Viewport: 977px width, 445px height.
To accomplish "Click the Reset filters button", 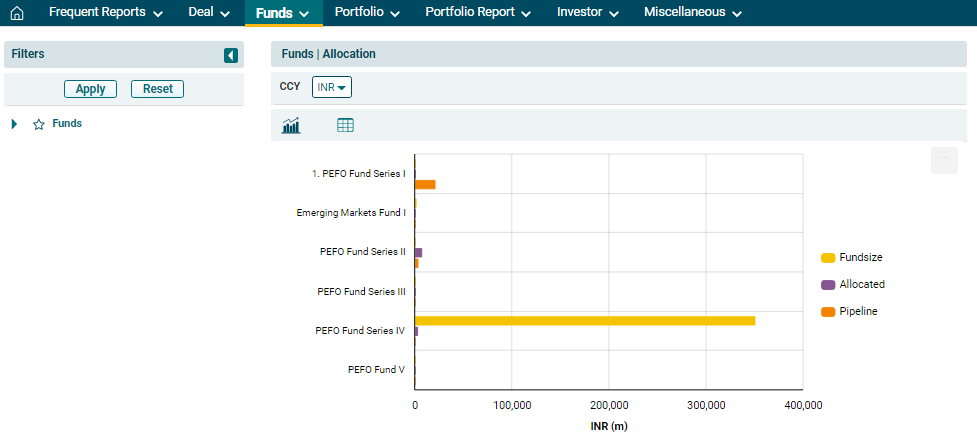I will (158, 89).
